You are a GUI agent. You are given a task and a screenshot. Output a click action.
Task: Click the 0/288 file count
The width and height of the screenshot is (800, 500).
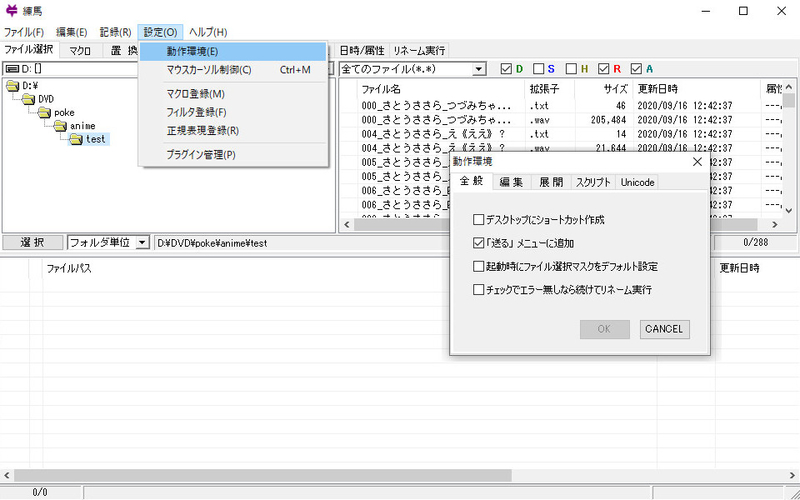(756, 243)
